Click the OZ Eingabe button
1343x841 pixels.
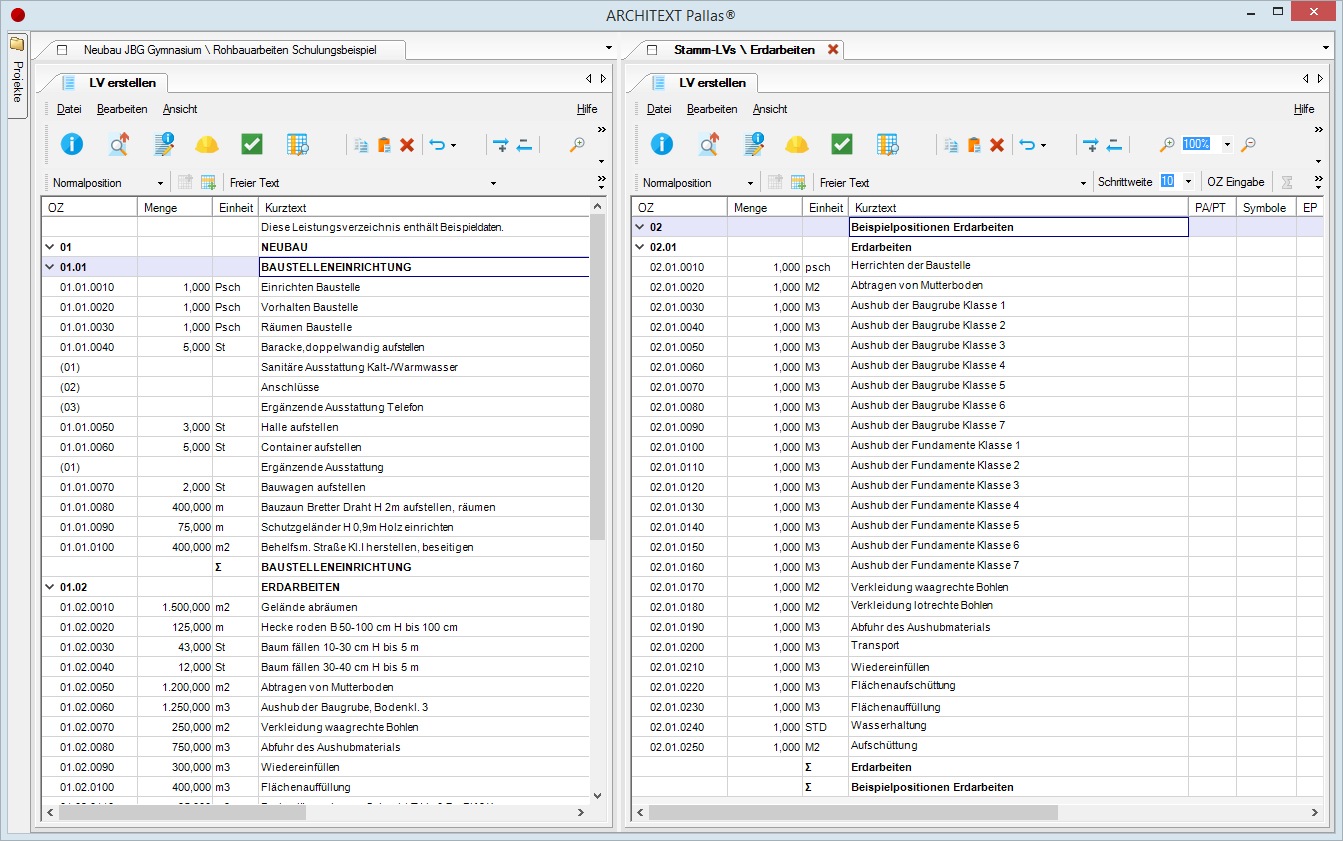(x=1235, y=182)
